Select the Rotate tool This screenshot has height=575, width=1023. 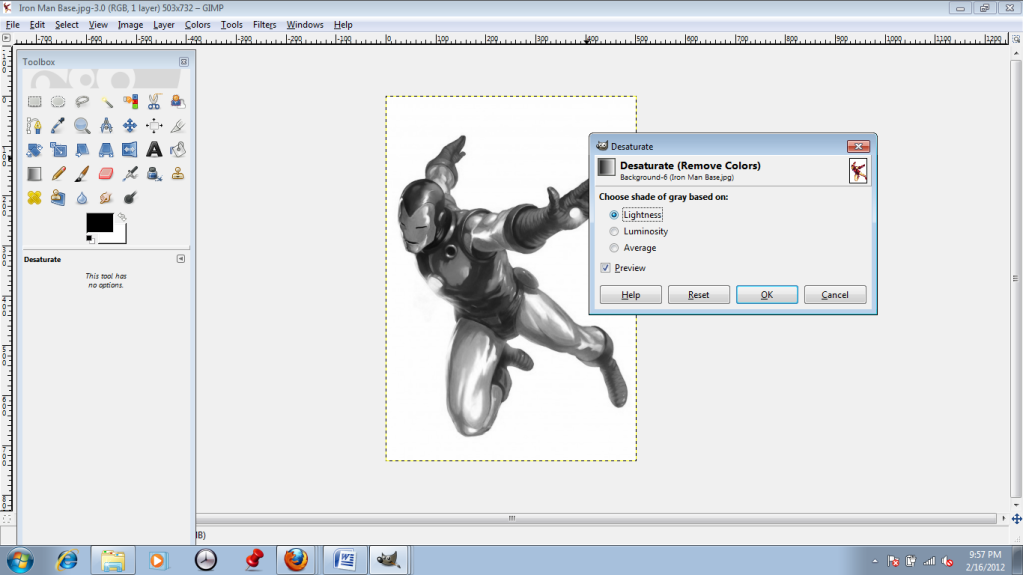pos(34,149)
